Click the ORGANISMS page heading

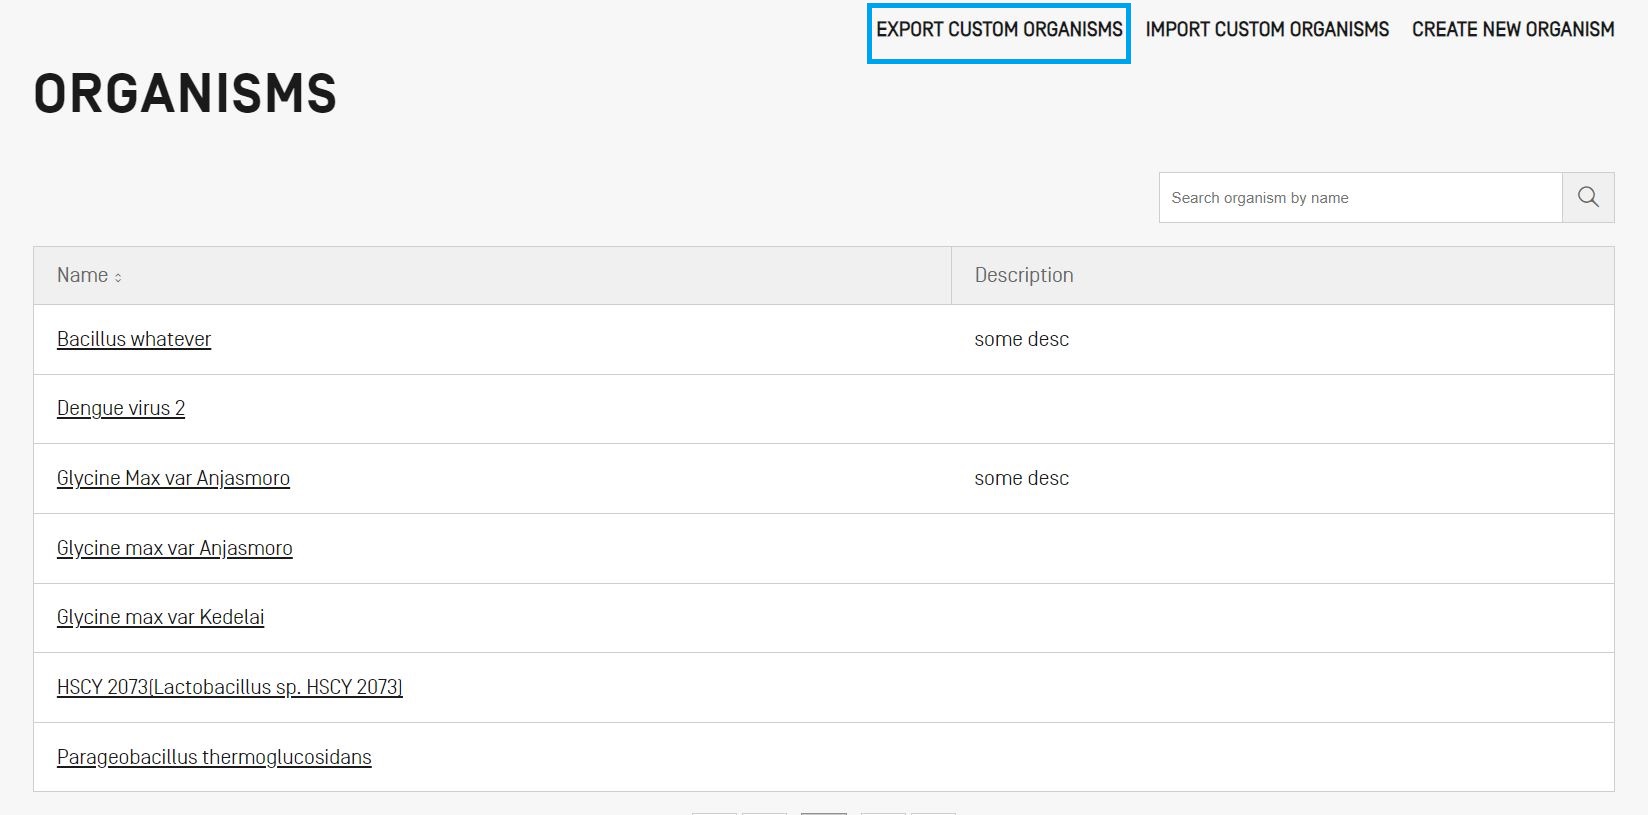click(x=185, y=94)
